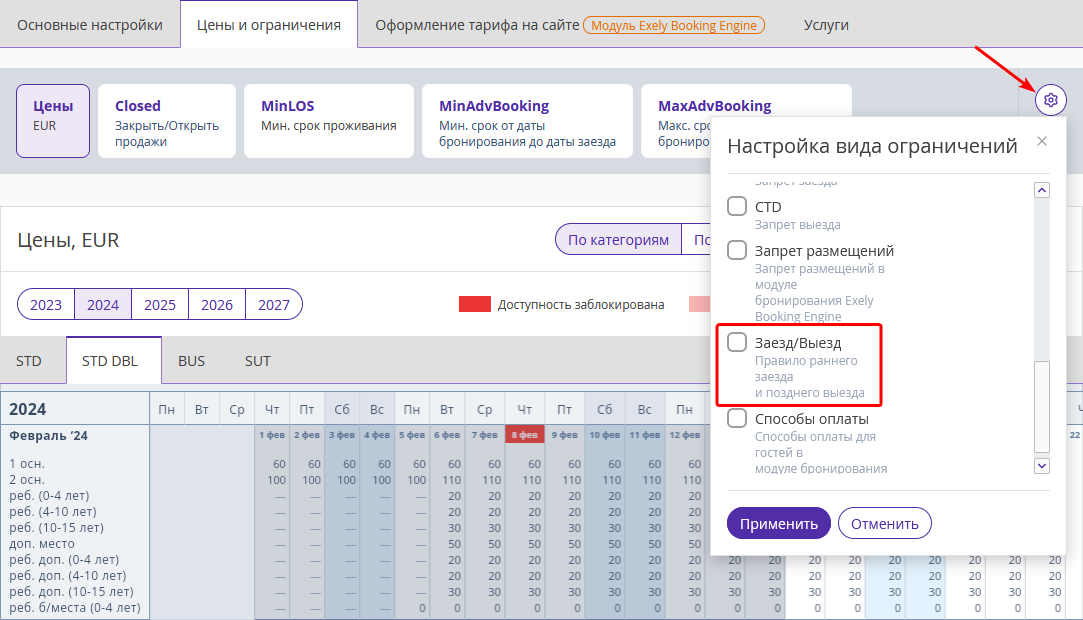This screenshot has height=620, width=1083.
Task: Select the MinAdvBooking restriction card
Action: click(x=527, y=121)
